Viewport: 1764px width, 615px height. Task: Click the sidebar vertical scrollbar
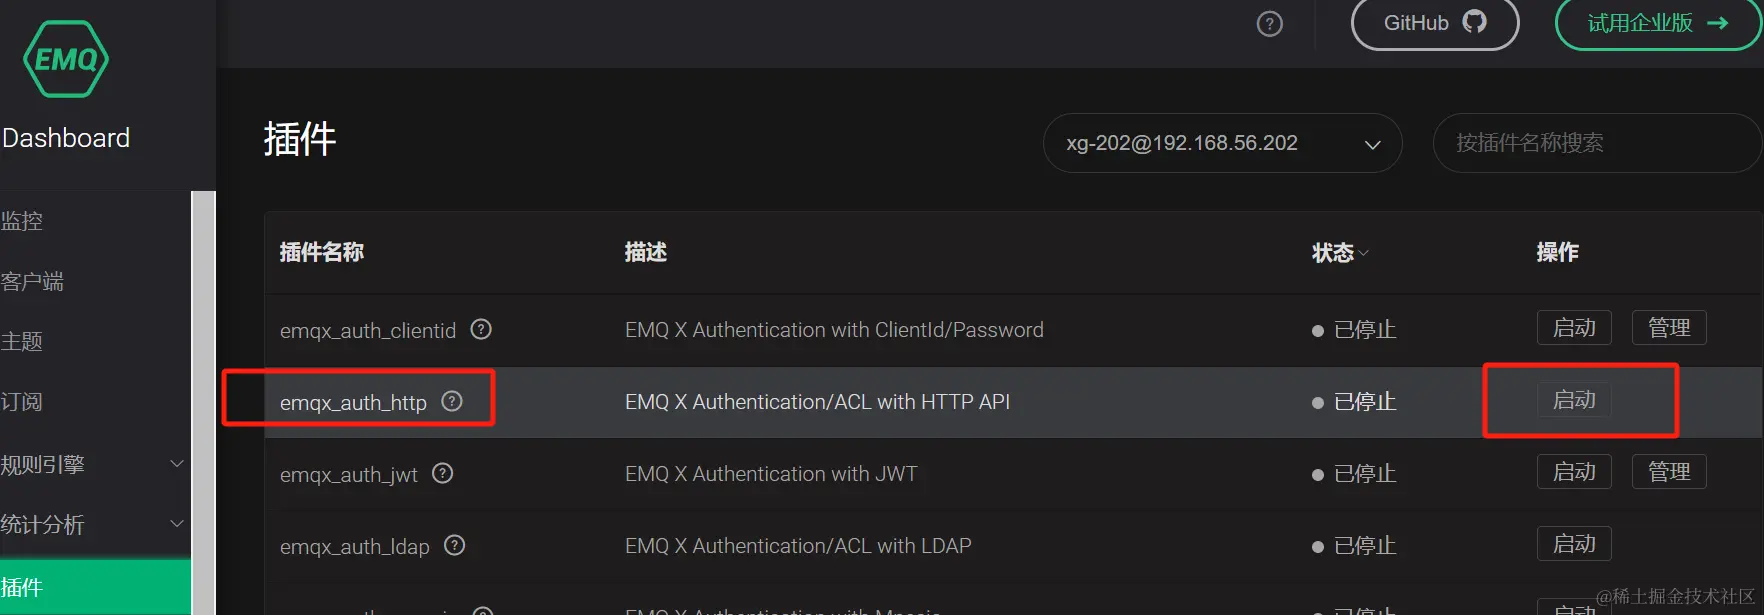[203, 400]
